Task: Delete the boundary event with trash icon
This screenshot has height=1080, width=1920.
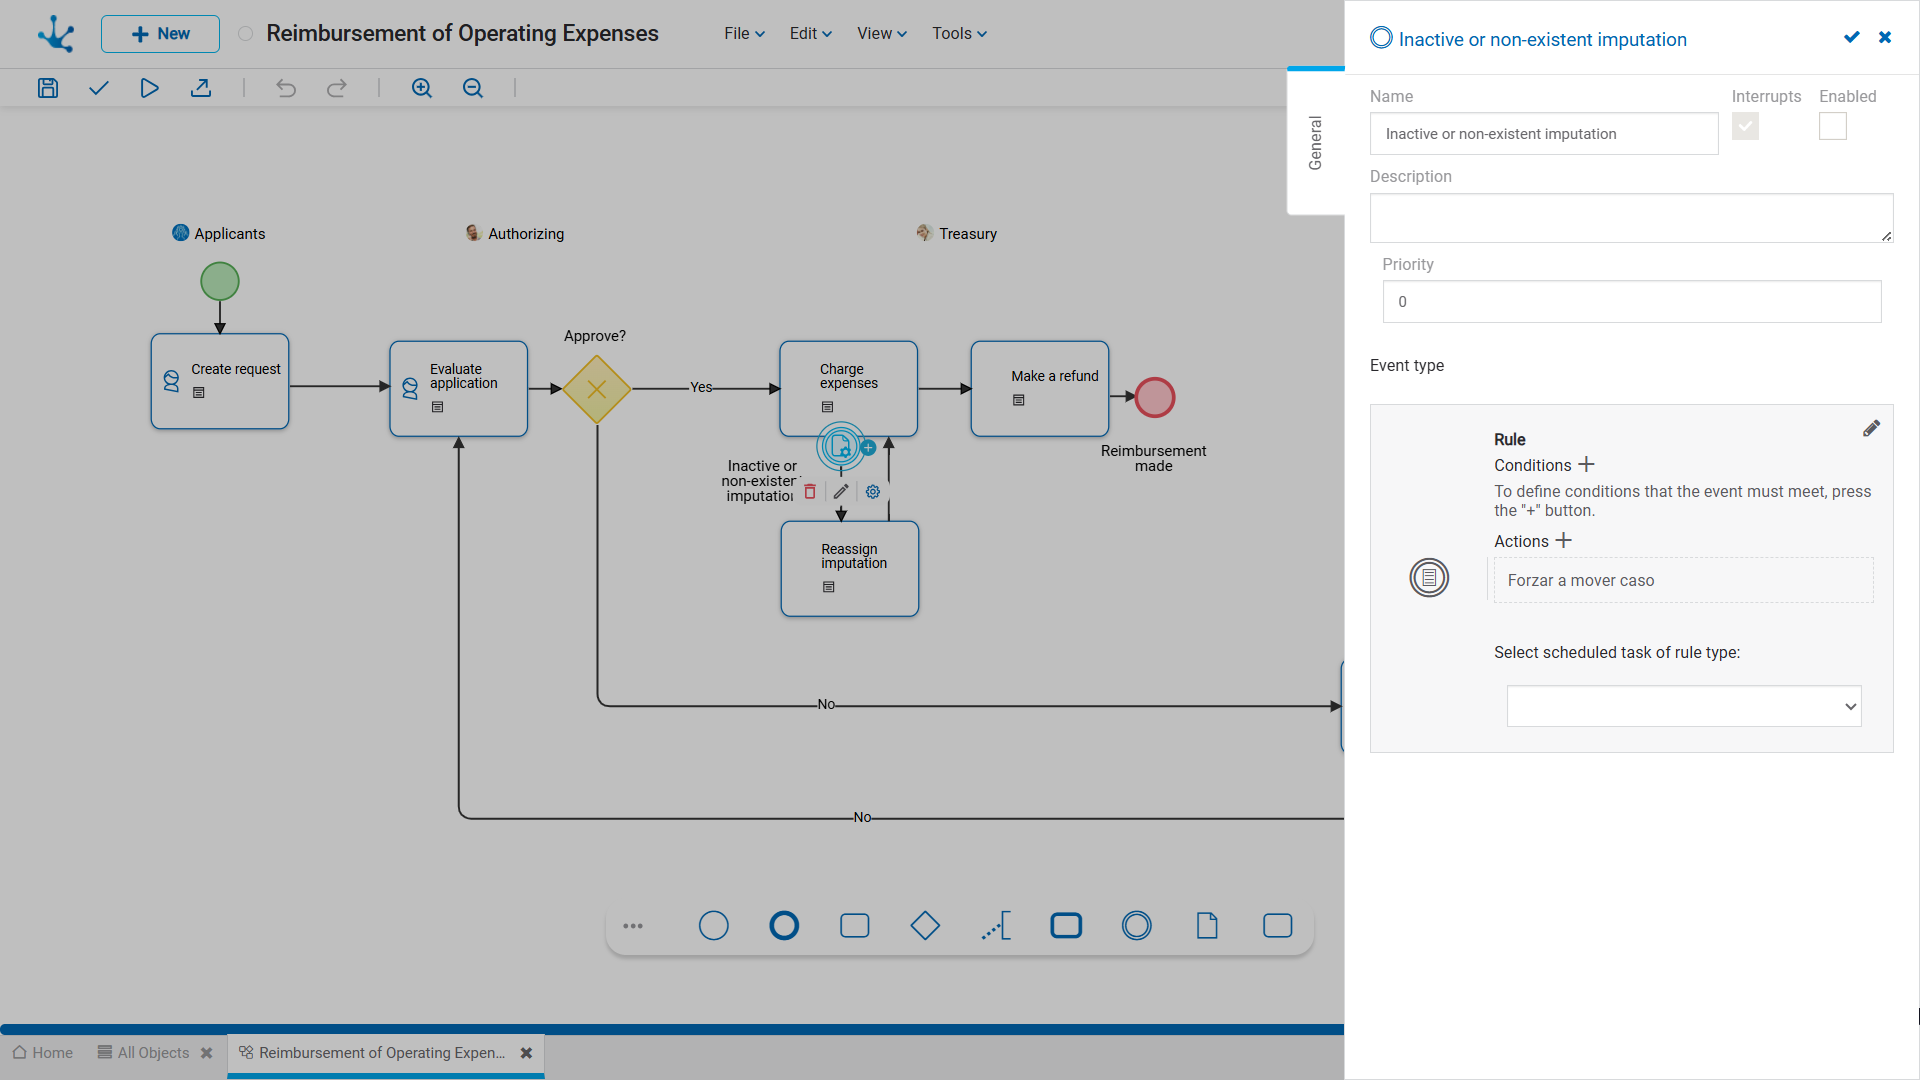Action: [810, 491]
